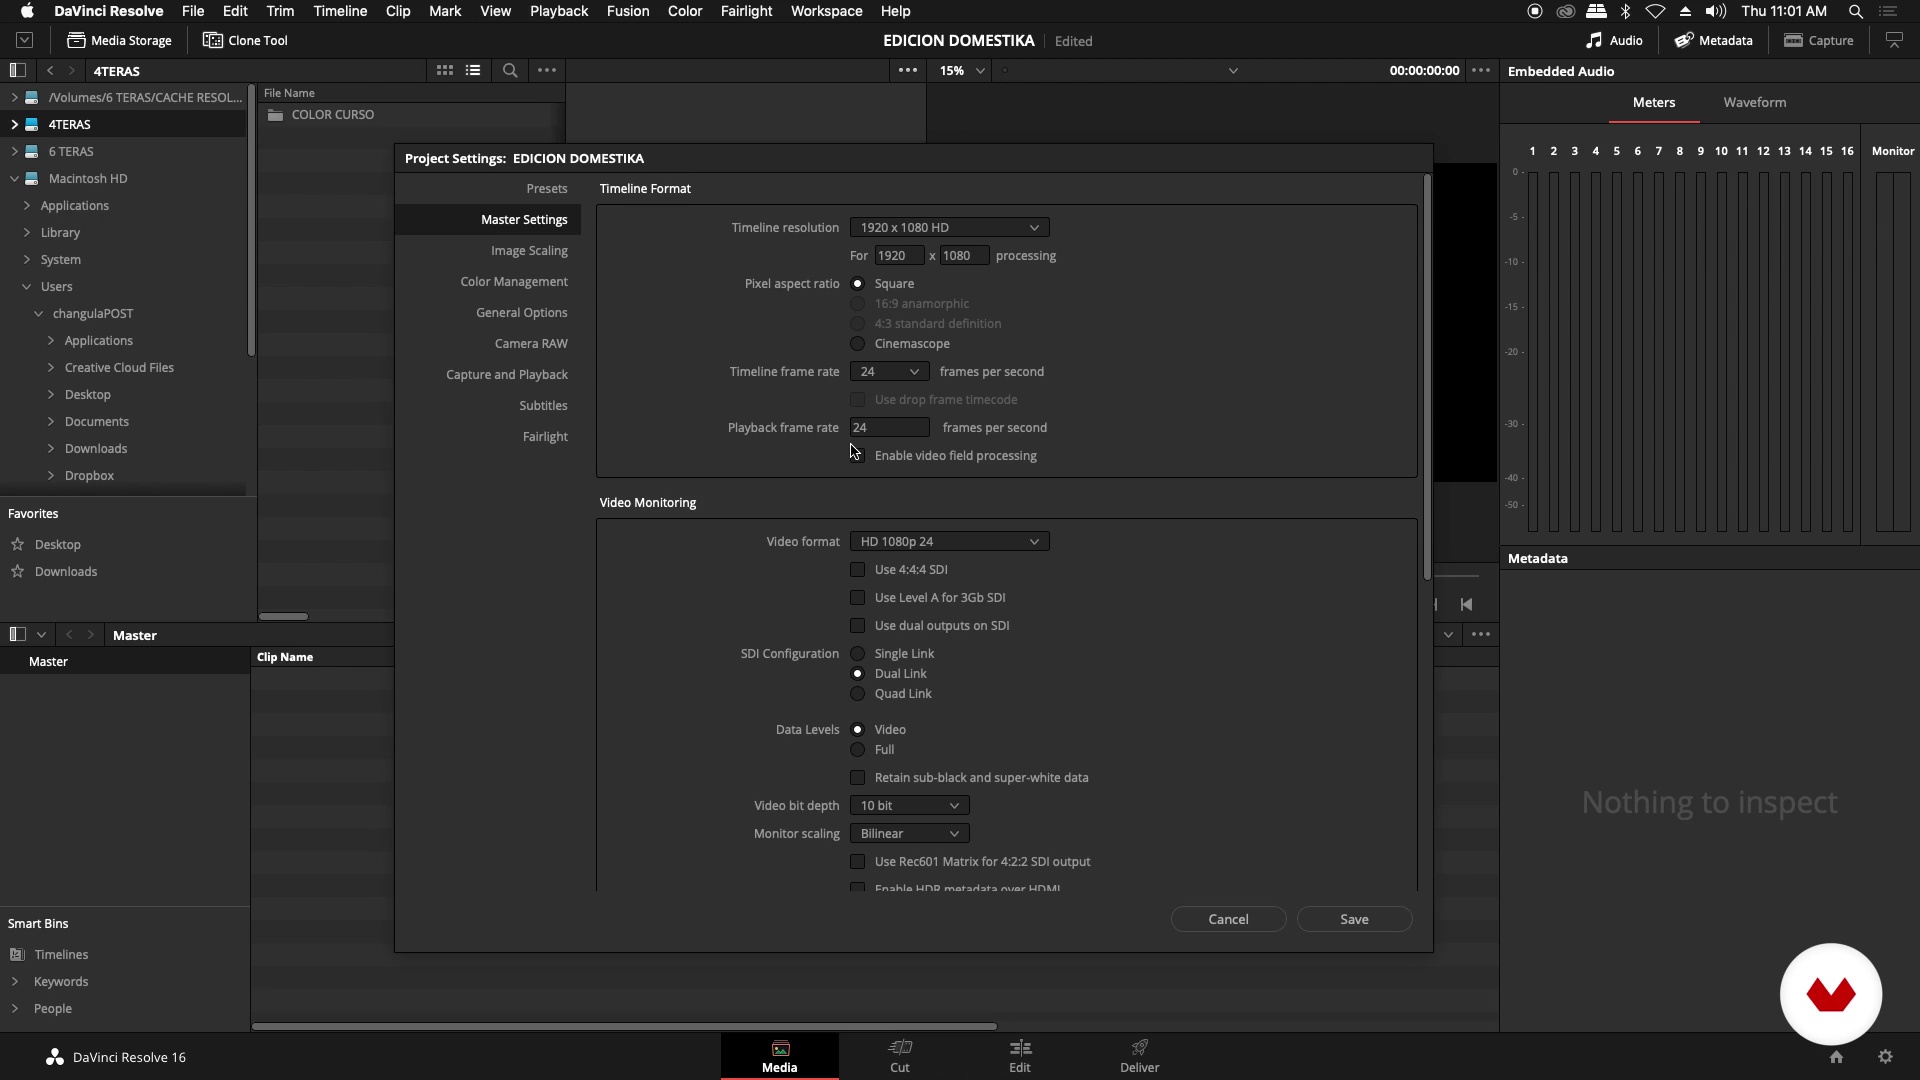The width and height of the screenshot is (1920, 1080).
Task: Open viewer options menu next to timecode
Action: [1481, 70]
